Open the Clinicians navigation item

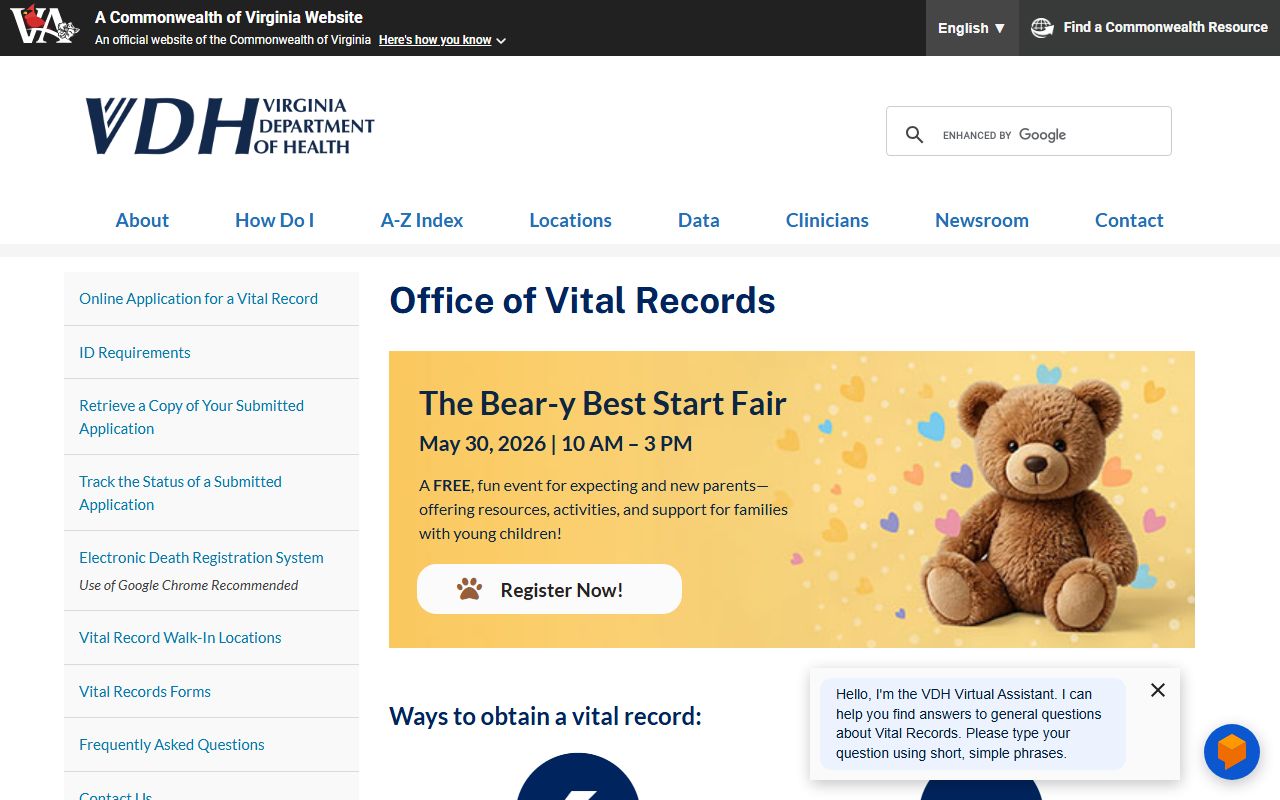point(827,220)
